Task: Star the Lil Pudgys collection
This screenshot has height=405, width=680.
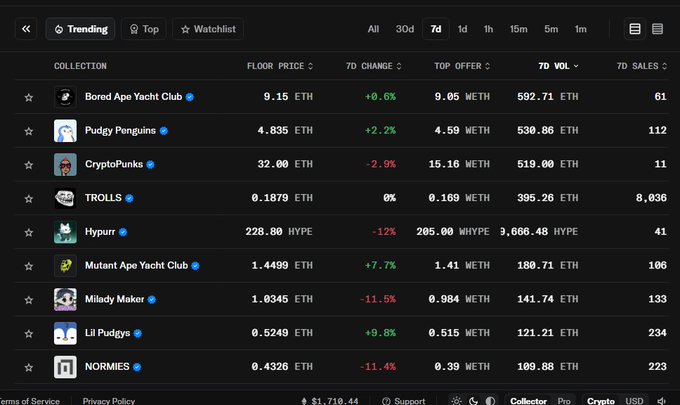Action: point(29,333)
